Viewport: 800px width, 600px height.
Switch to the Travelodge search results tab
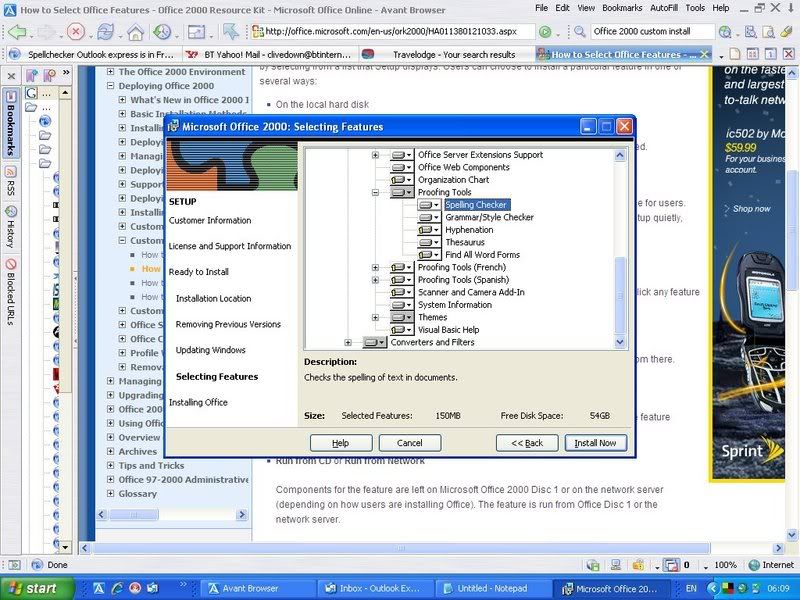[x=446, y=54]
